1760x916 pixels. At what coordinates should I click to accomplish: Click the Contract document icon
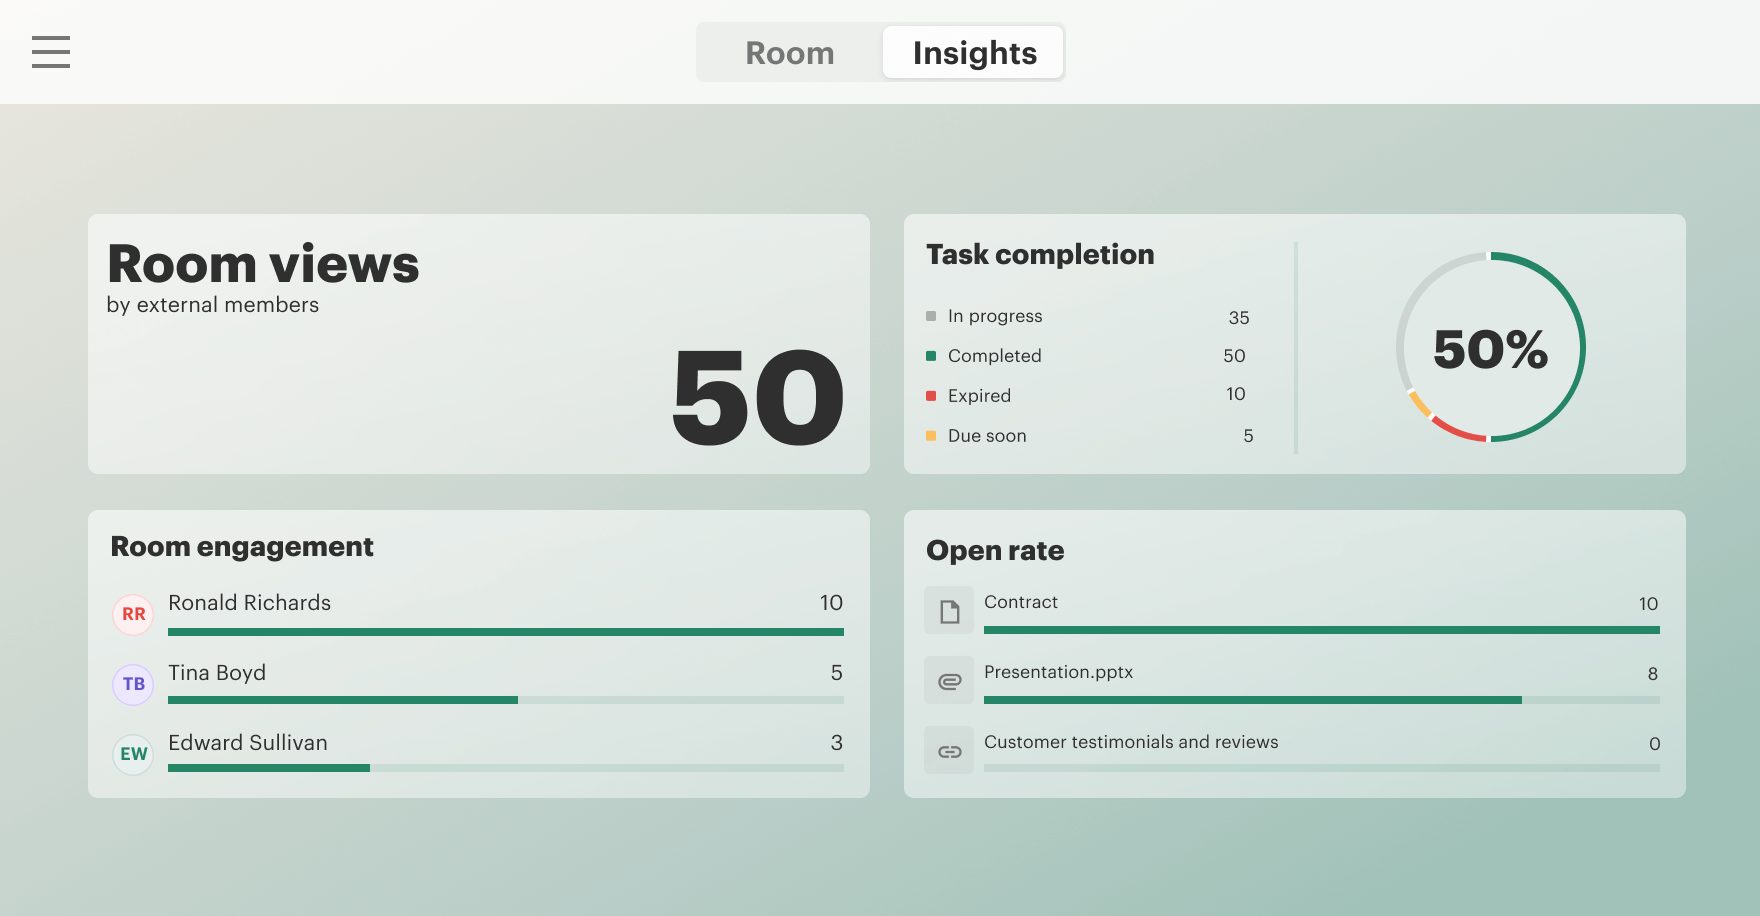click(x=949, y=611)
